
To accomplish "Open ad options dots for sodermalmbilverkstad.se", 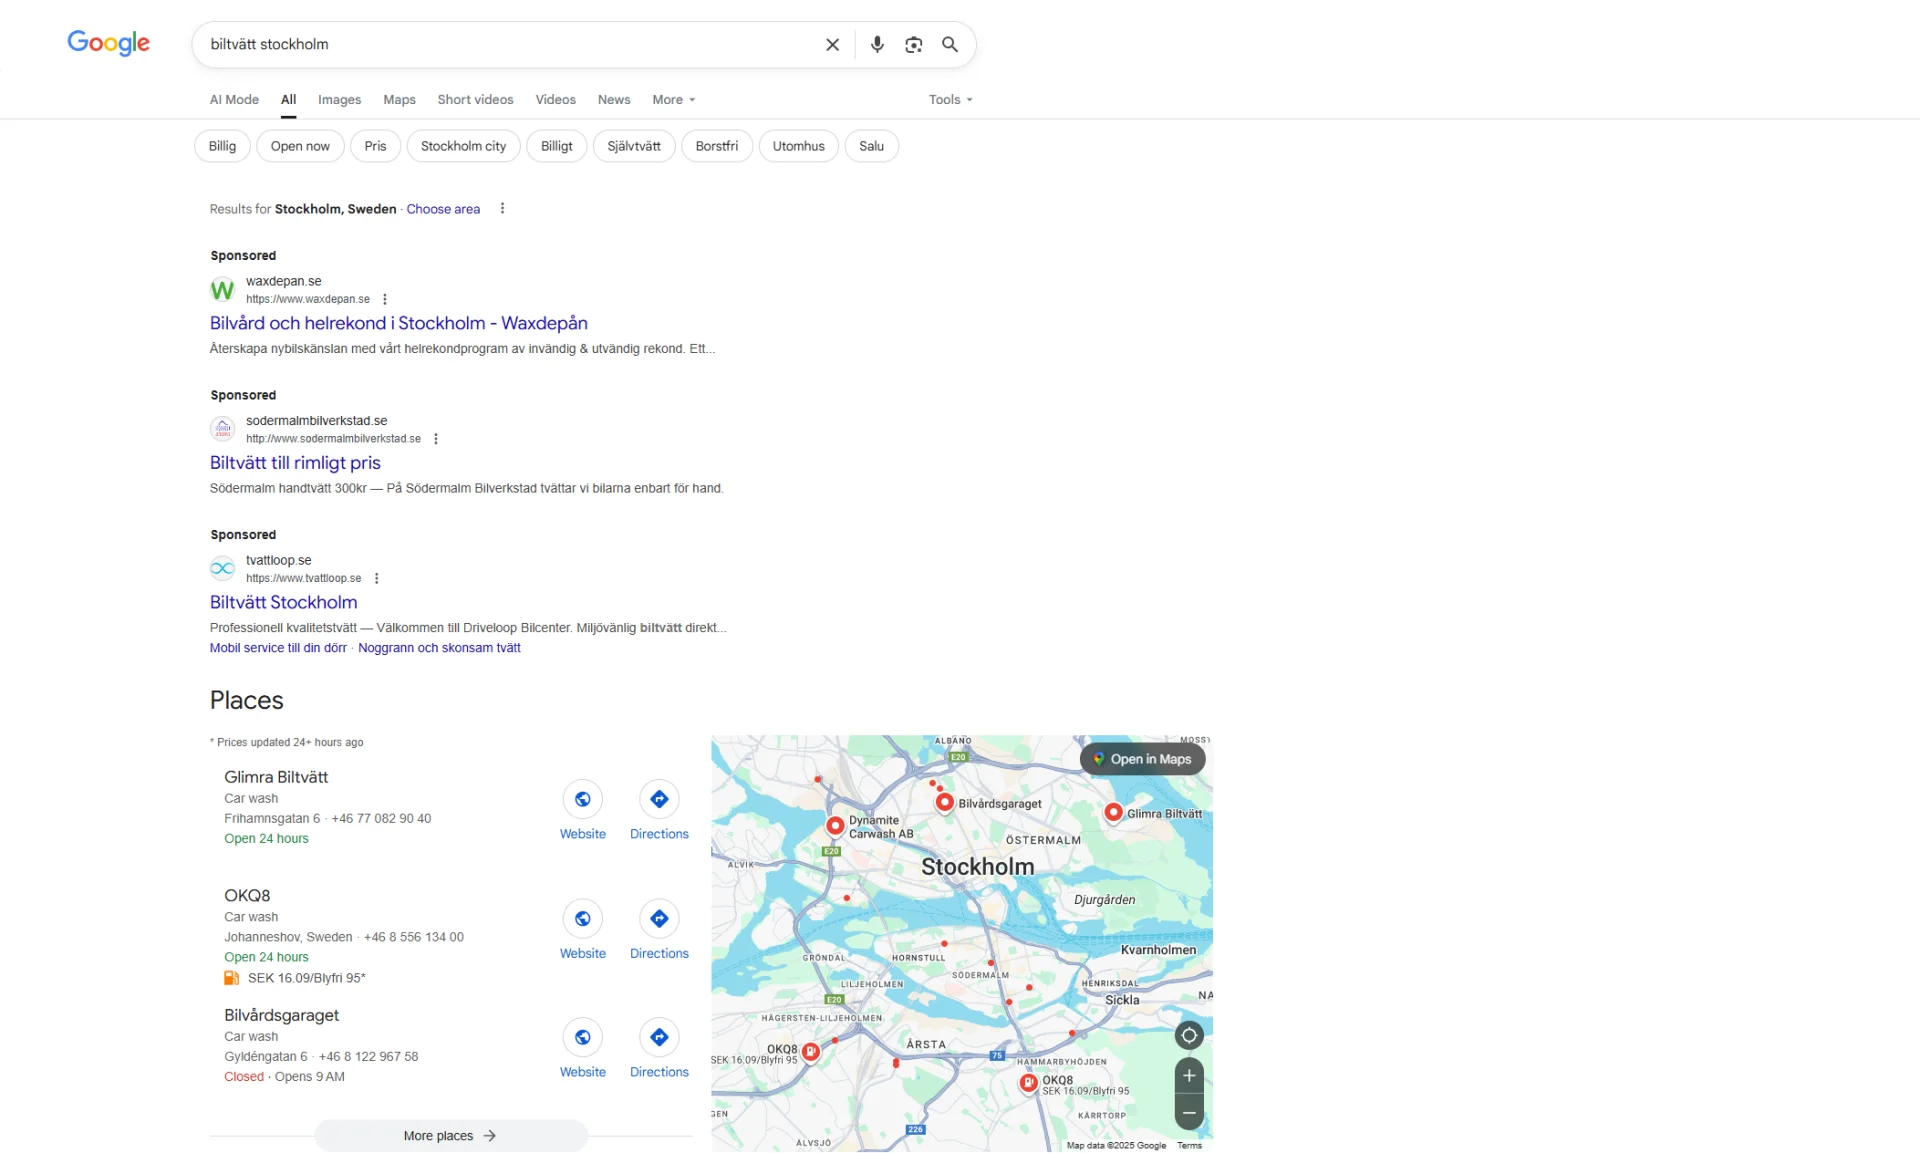I will pyautogui.click(x=436, y=439).
